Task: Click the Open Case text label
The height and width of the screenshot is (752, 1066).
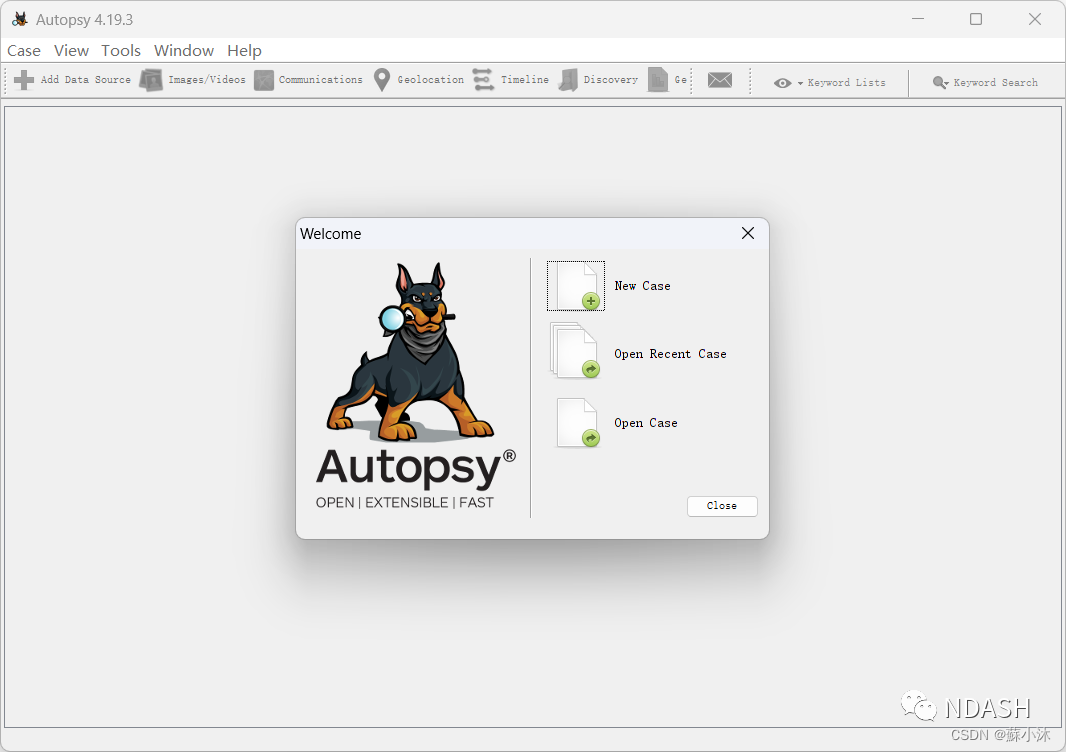Action: pos(646,423)
